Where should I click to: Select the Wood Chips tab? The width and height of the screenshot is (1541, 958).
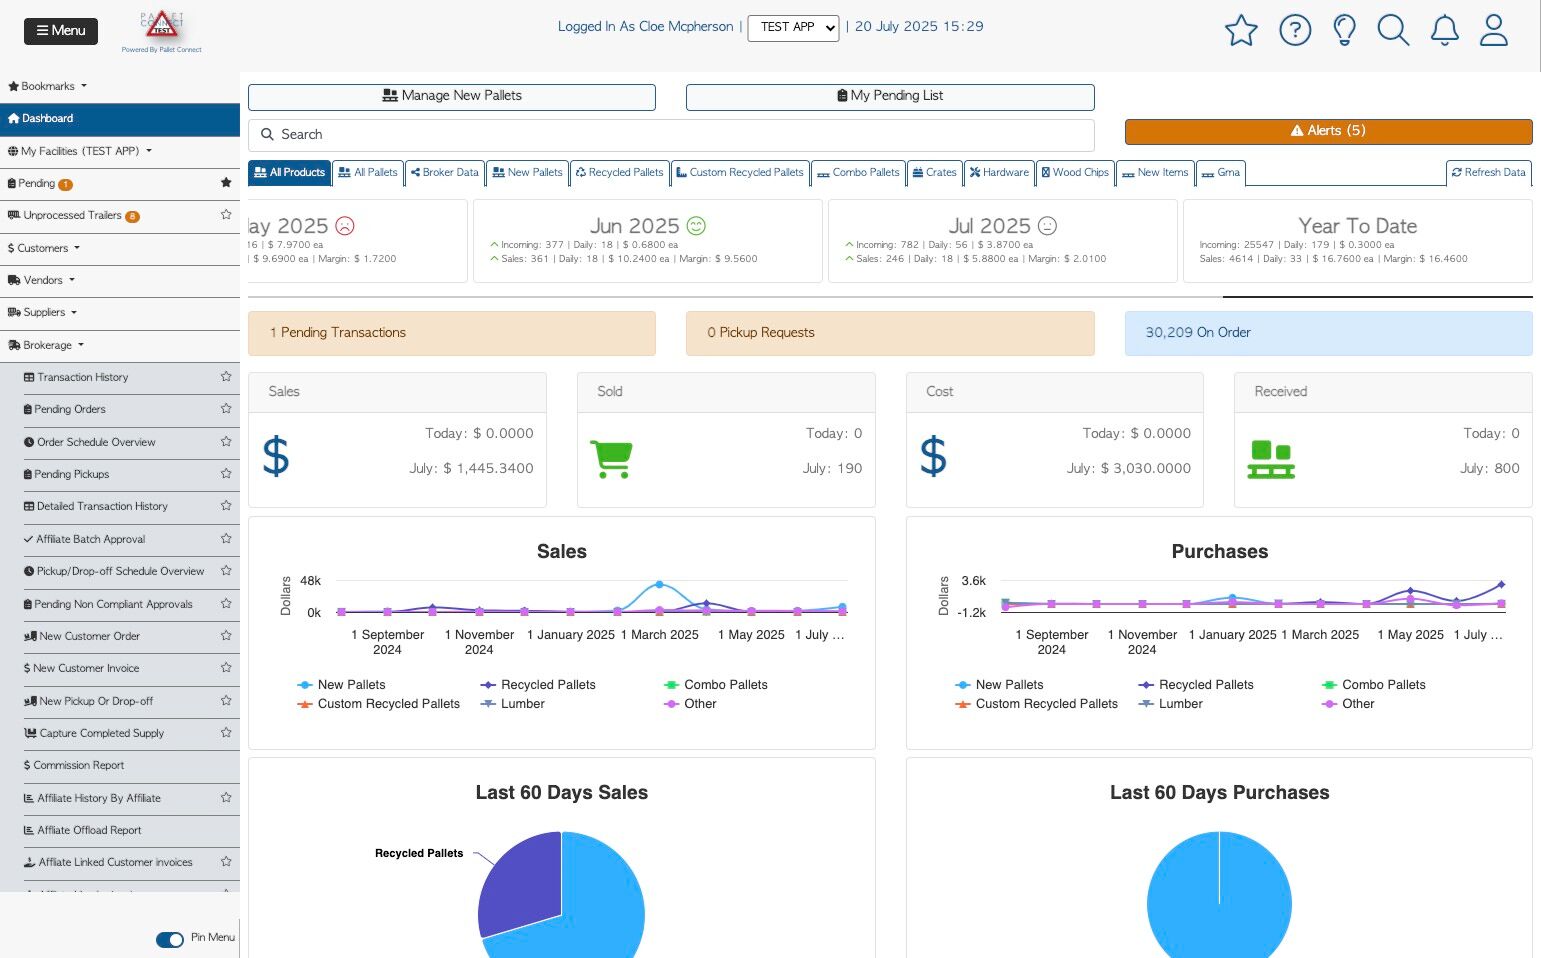[1075, 173]
